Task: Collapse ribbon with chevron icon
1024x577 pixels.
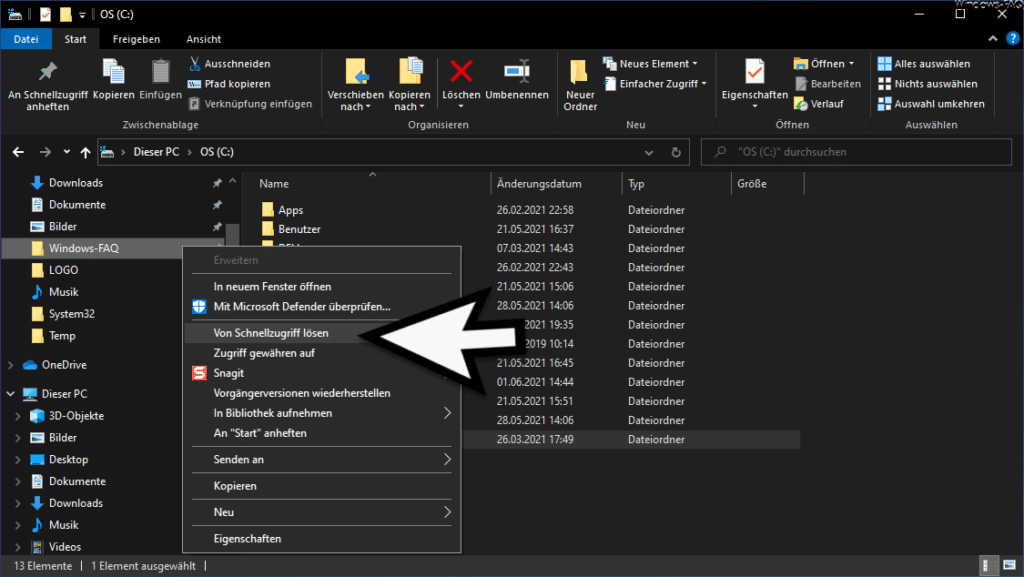Action: click(x=993, y=39)
